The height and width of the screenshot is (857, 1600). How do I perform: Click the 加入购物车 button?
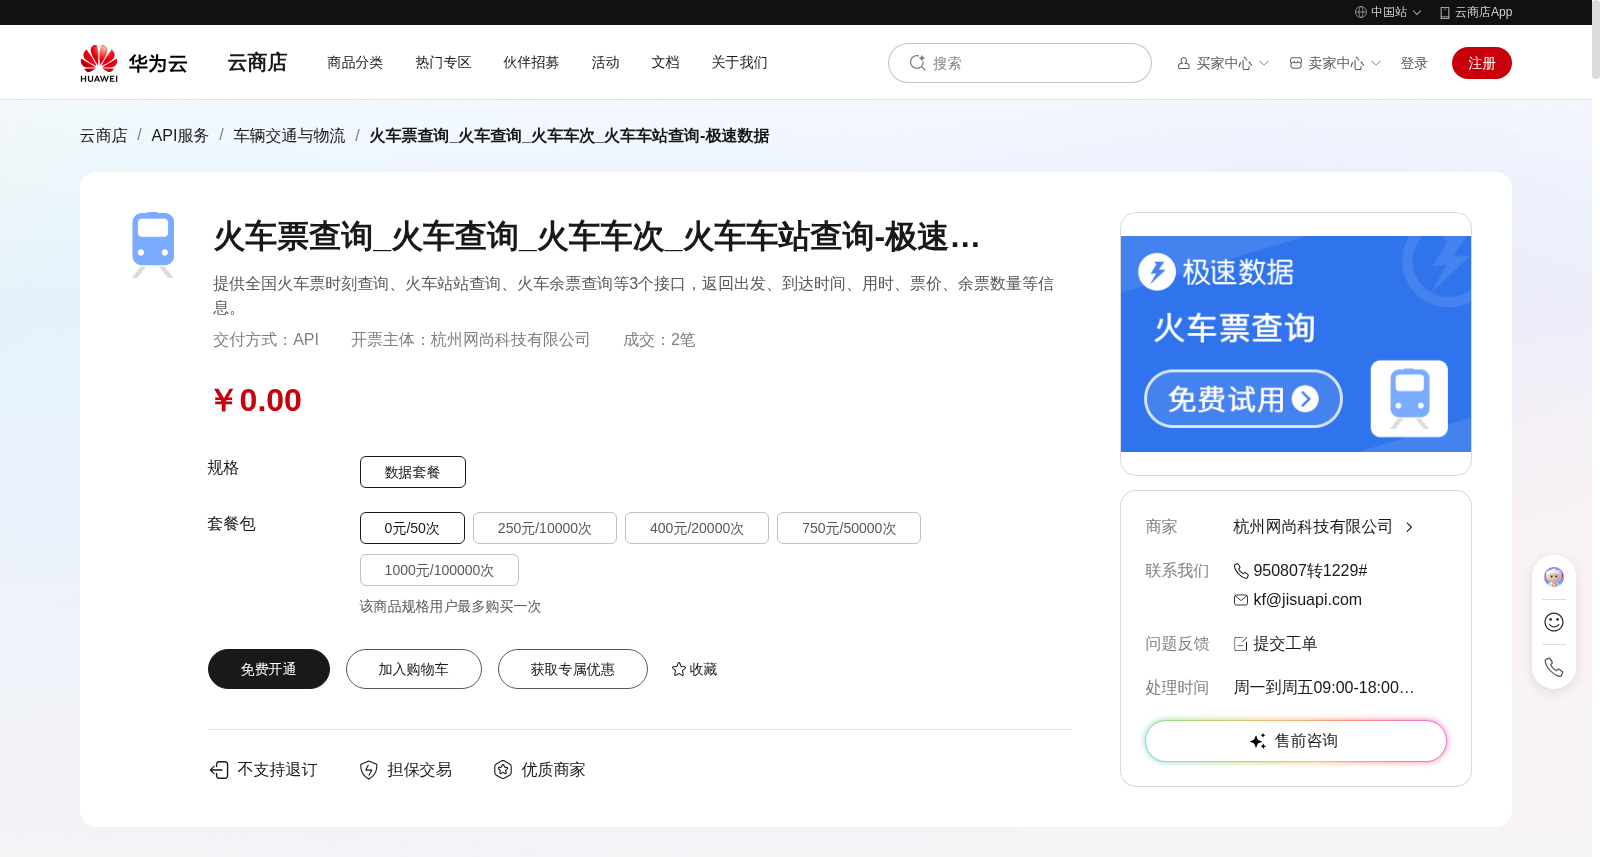click(414, 669)
